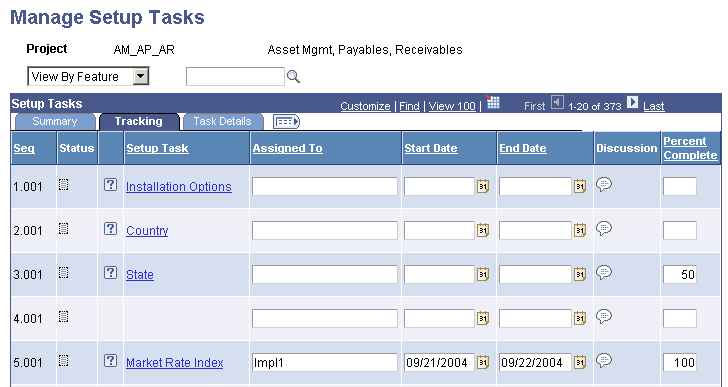Viewport: 728px width, 387px height.
Task: Click status icon for row 1.001
Action: pyautogui.click(x=64, y=185)
